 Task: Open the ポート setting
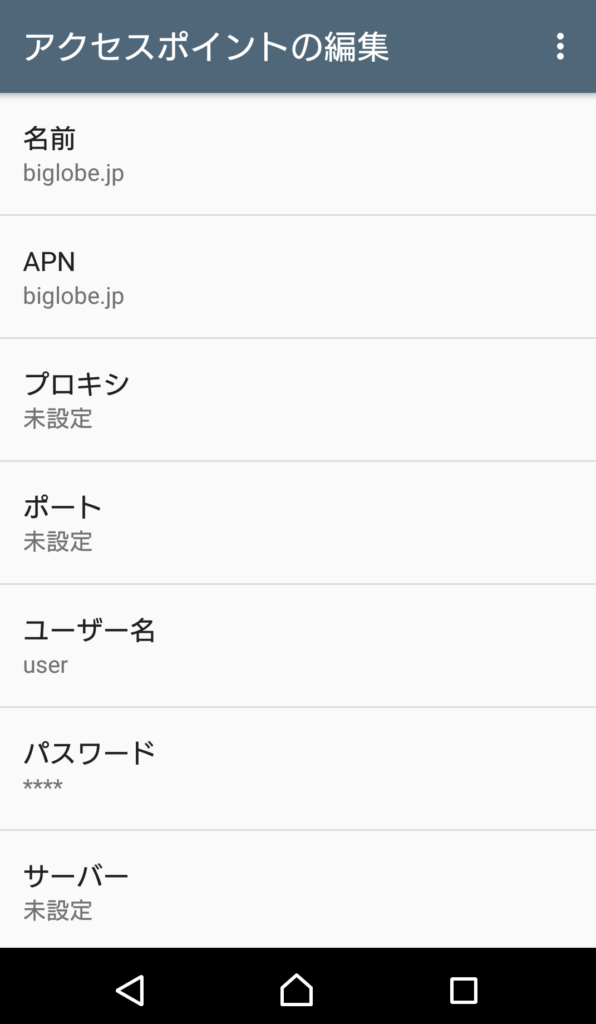298,522
